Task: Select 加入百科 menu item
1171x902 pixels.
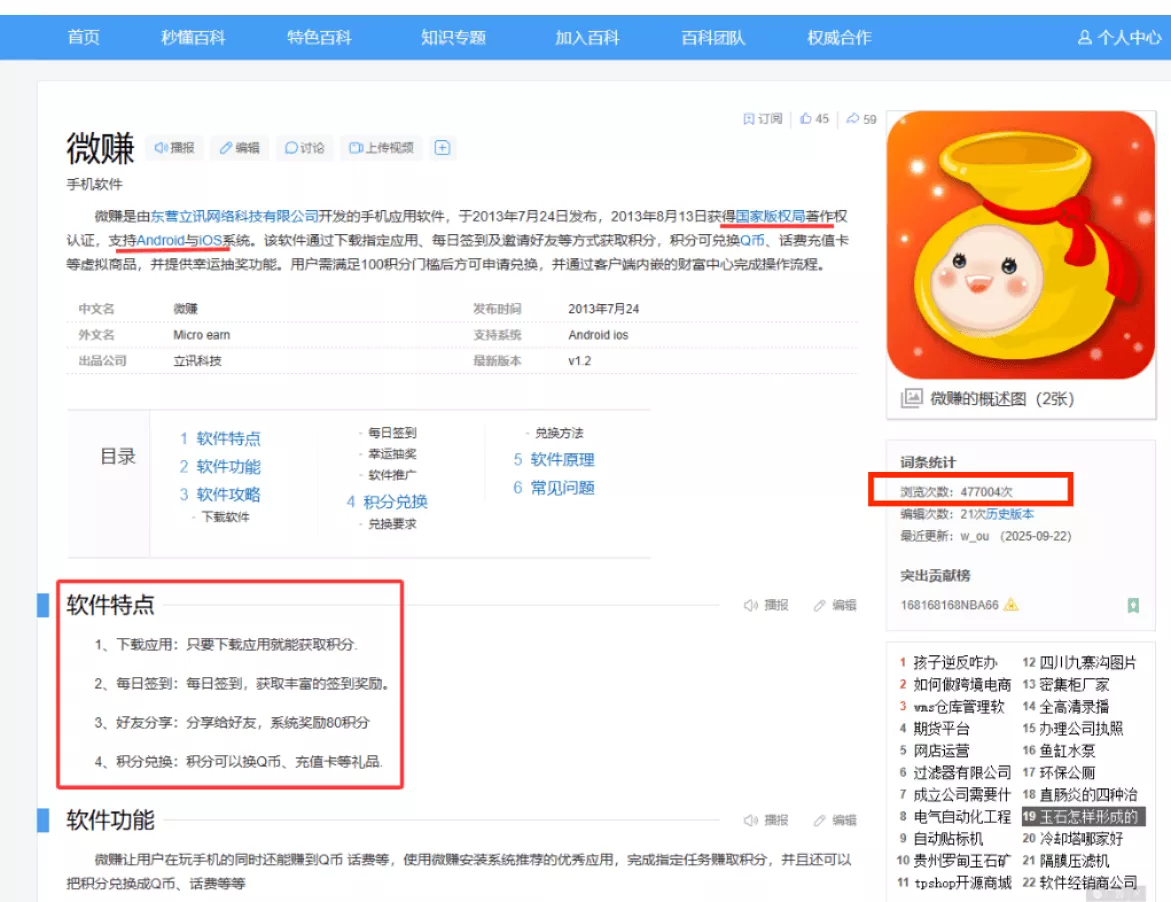Action: (x=586, y=37)
